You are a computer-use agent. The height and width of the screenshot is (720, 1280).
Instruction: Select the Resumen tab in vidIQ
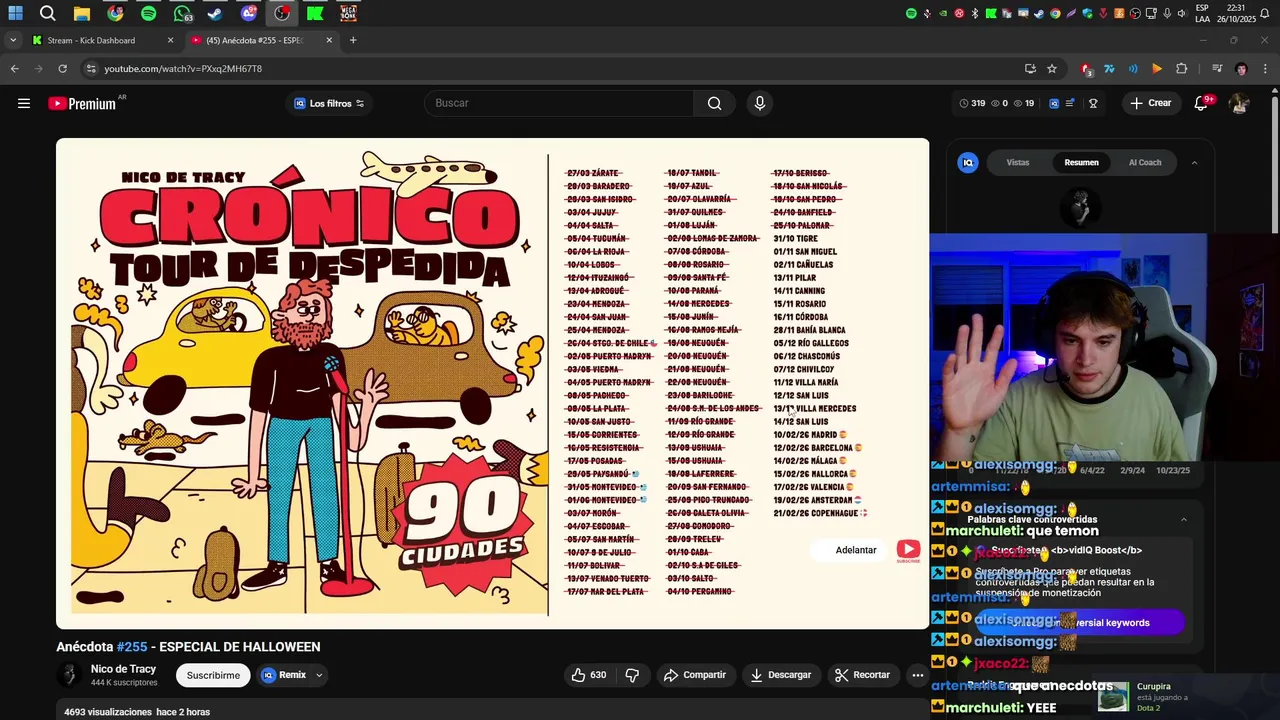1081,162
